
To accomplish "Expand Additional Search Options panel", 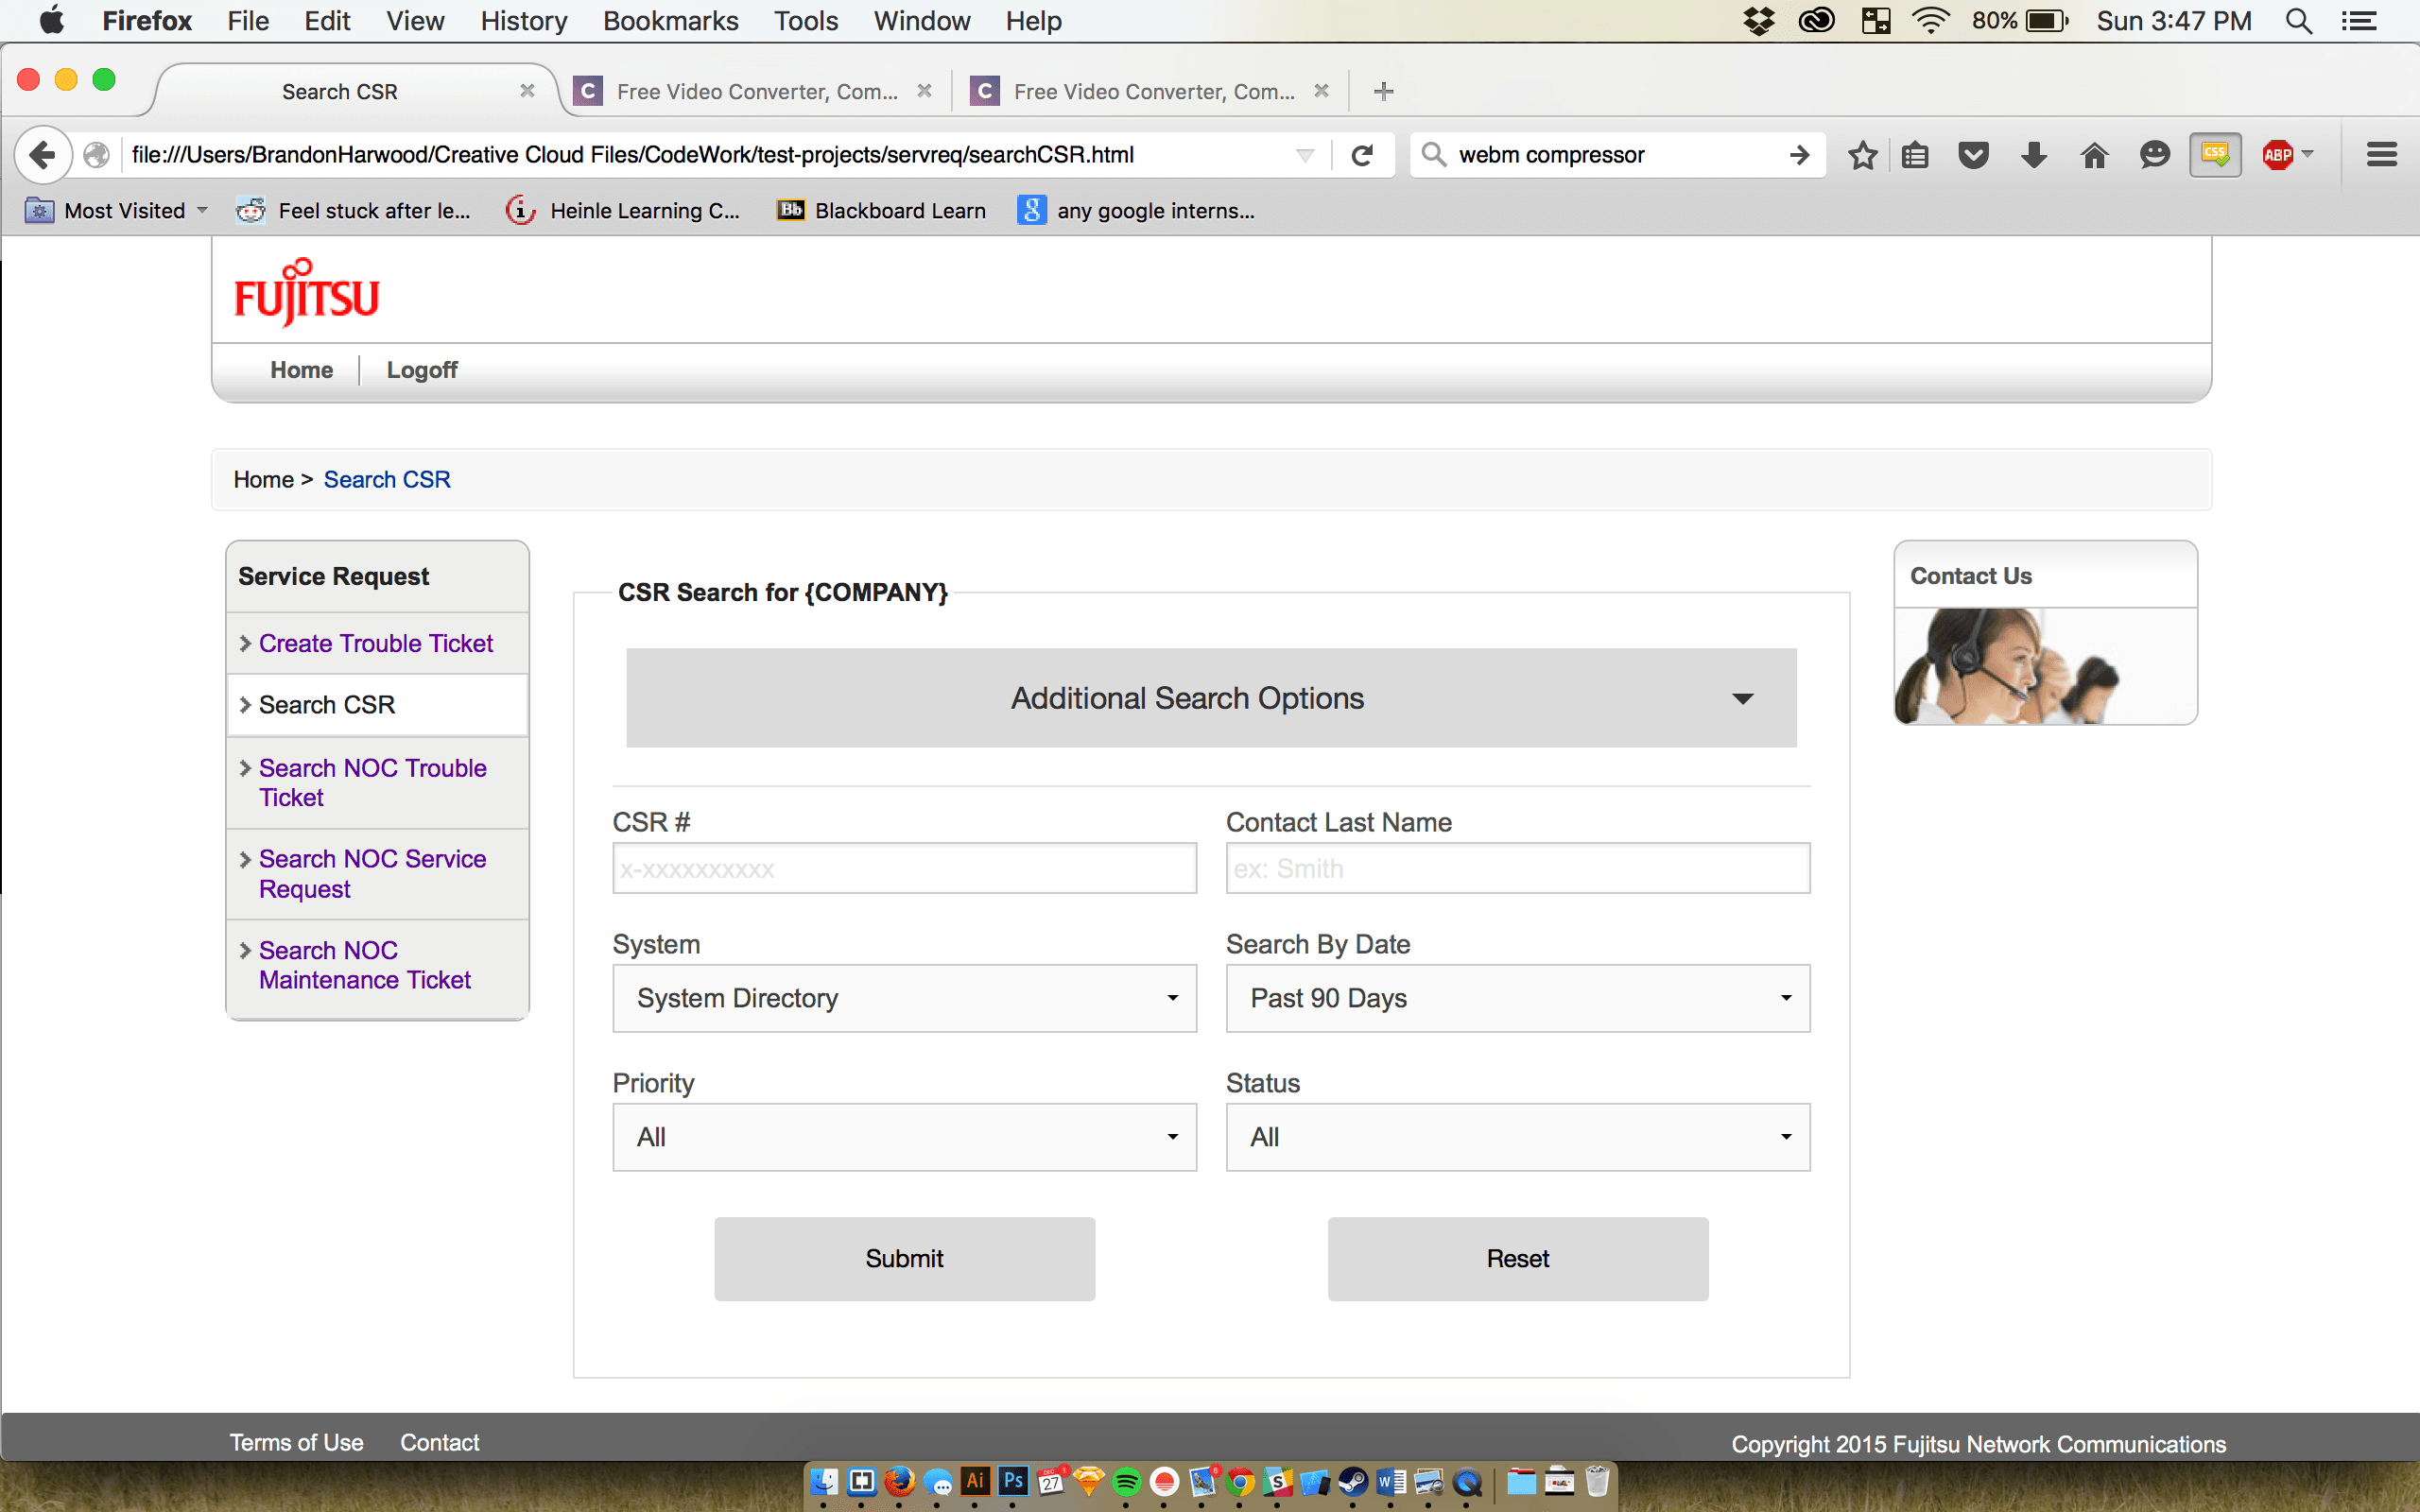I will [x=1210, y=698].
